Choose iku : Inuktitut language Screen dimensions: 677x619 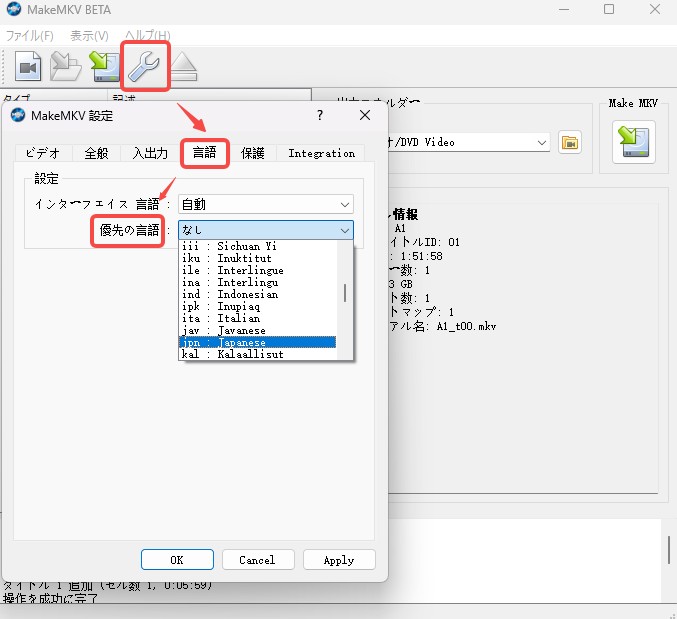click(257, 258)
